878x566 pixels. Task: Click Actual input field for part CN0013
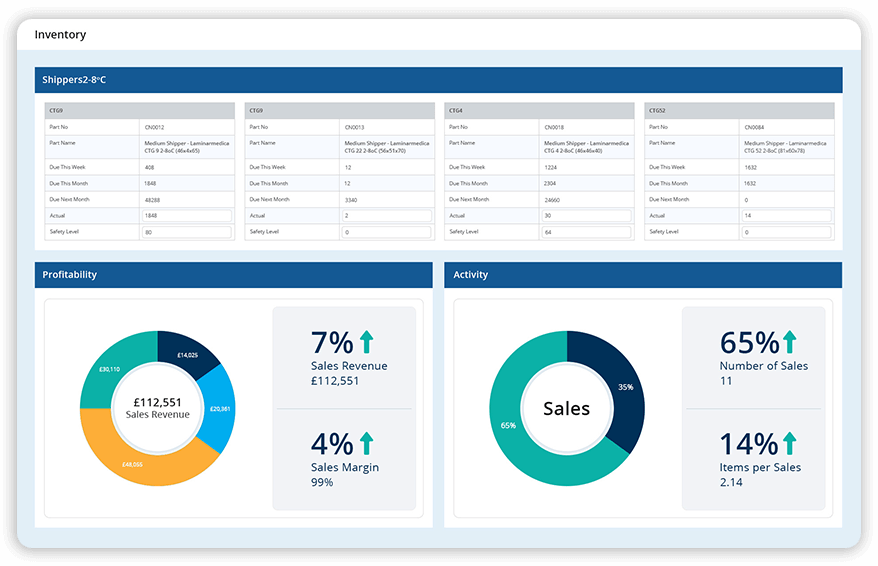(x=386, y=216)
